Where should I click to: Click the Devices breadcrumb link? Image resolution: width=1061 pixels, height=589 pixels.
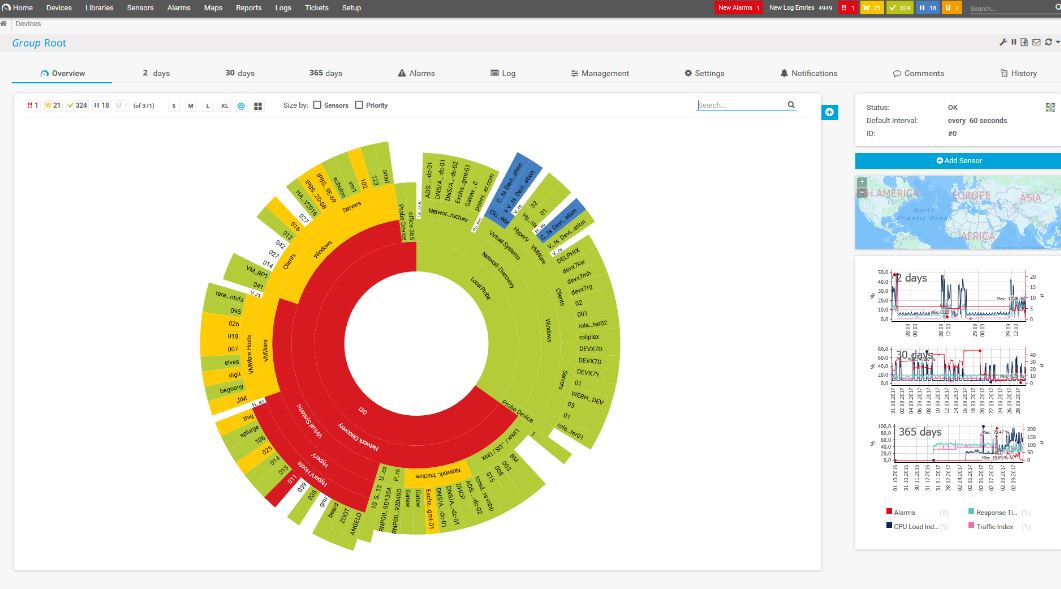pyautogui.click(x=28, y=24)
